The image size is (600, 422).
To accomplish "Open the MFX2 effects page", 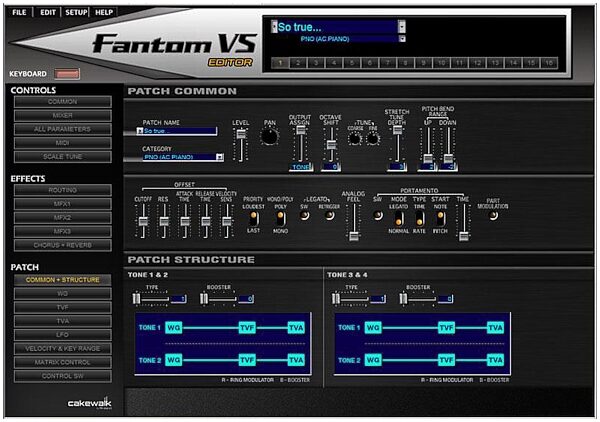I will (x=63, y=218).
